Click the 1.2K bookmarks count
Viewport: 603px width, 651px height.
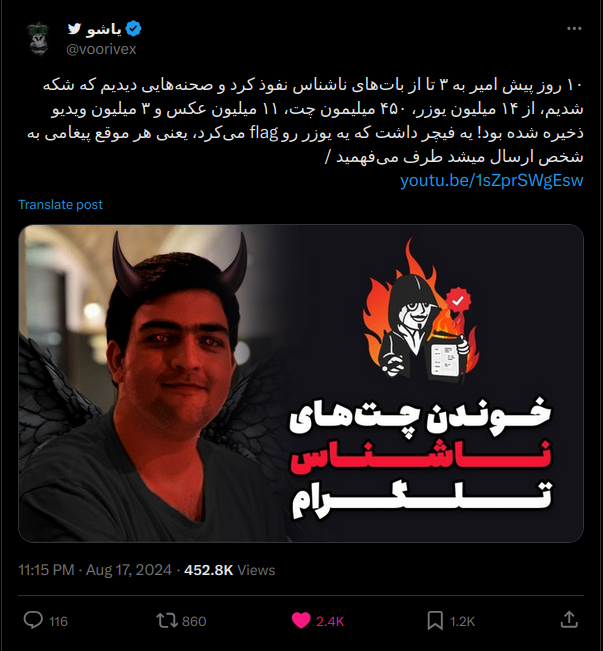tap(462, 622)
